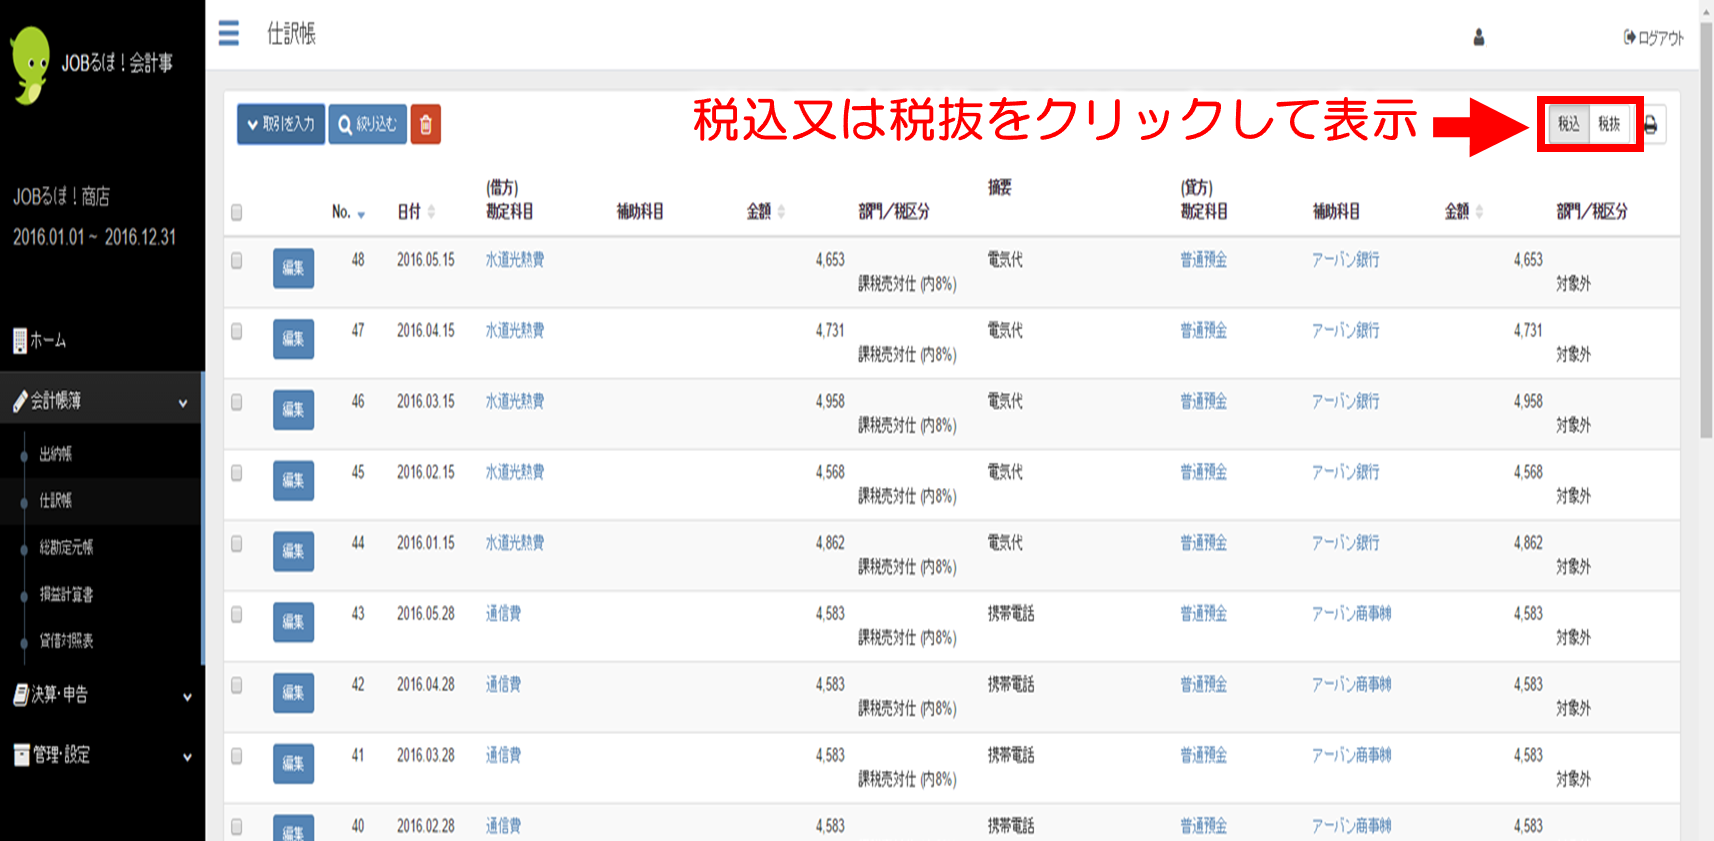1714x841 pixels.
Task: Click 電気代 summary in row 45
Action: 1005,472
